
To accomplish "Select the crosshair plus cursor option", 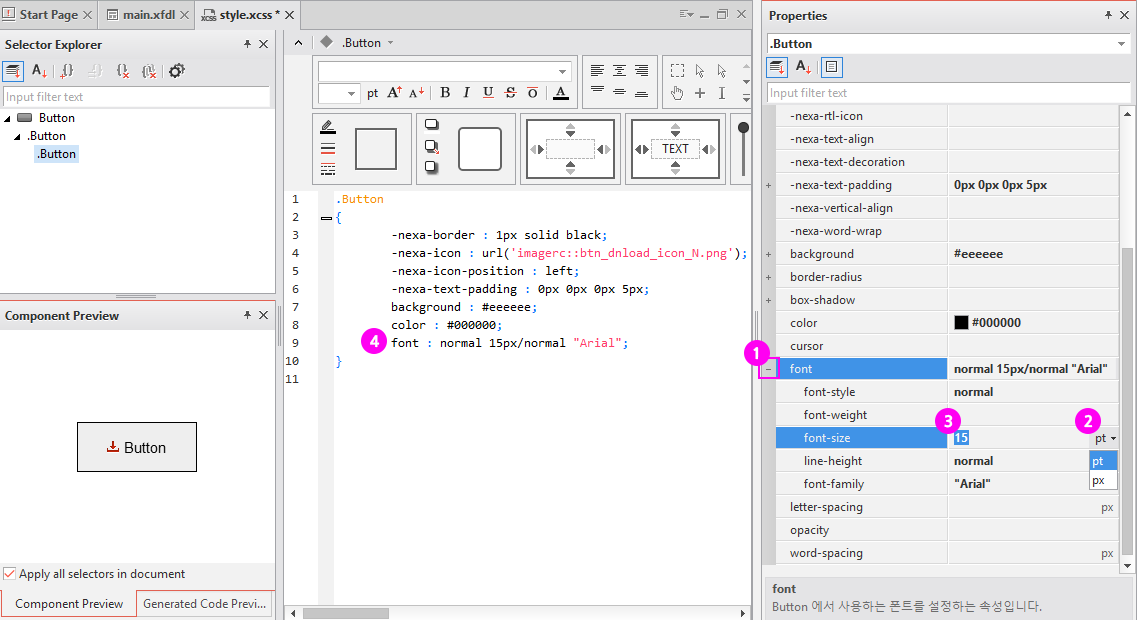I will pyautogui.click(x=700, y=93).
